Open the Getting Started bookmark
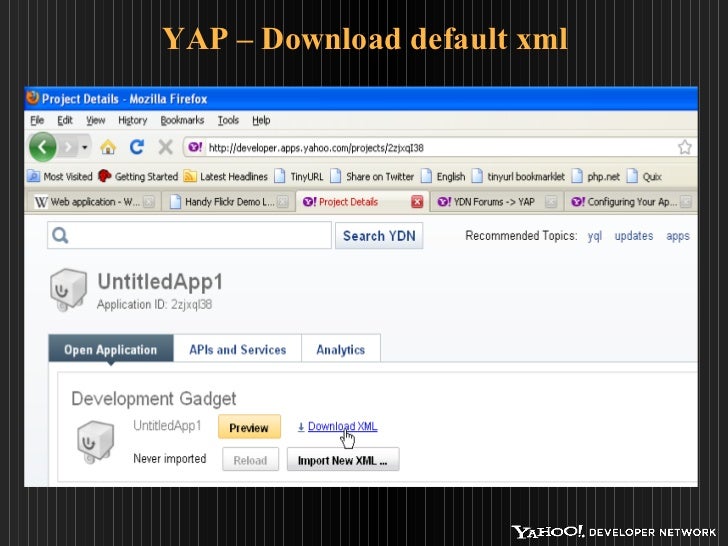This screenshot has width=728, height=546. coord(138,176)
